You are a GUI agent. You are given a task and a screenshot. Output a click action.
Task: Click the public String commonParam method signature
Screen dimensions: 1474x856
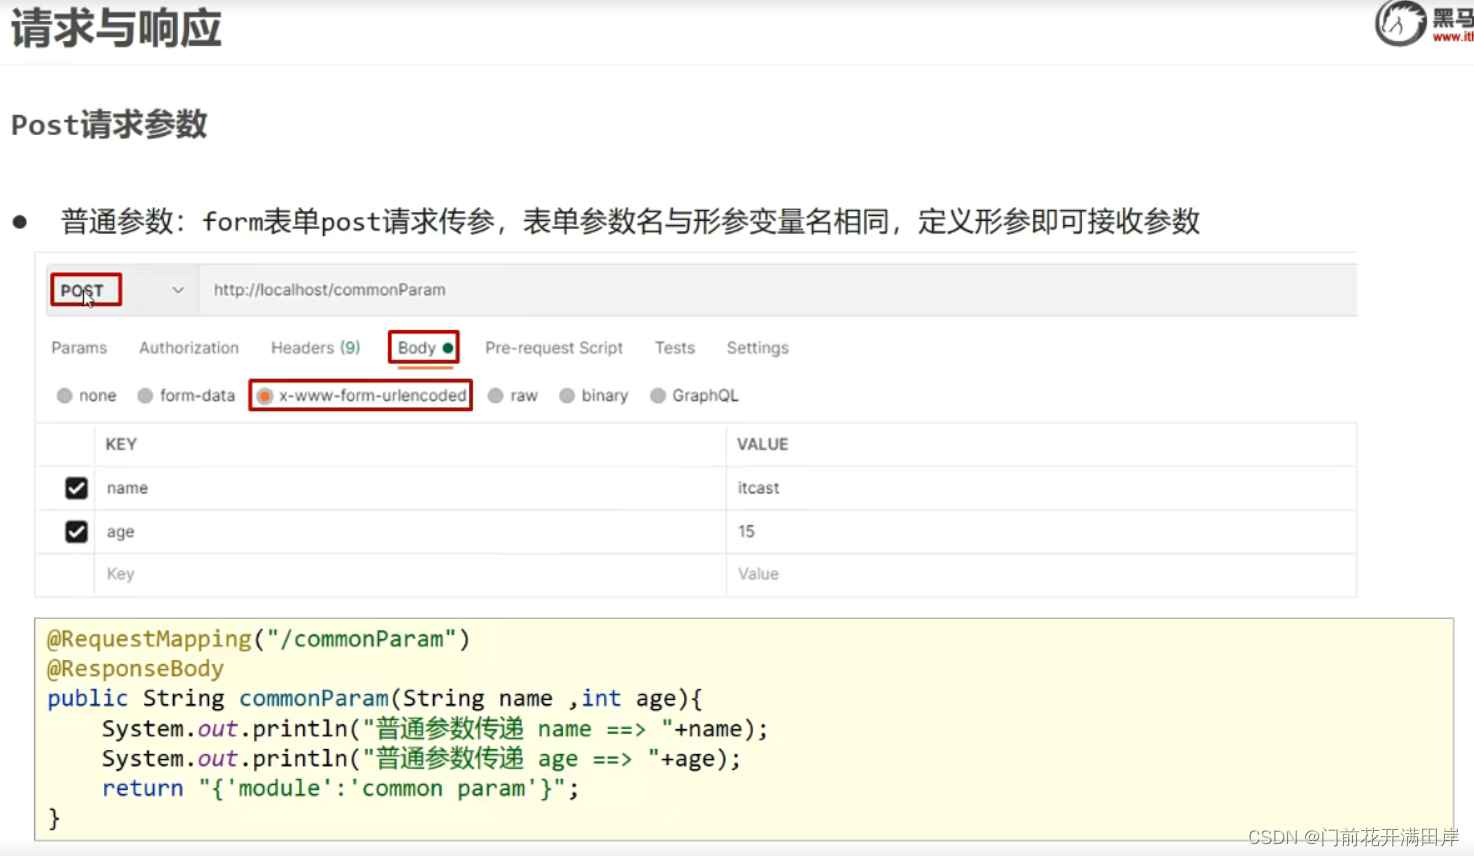pyautogui.click(x=375, y=699)
